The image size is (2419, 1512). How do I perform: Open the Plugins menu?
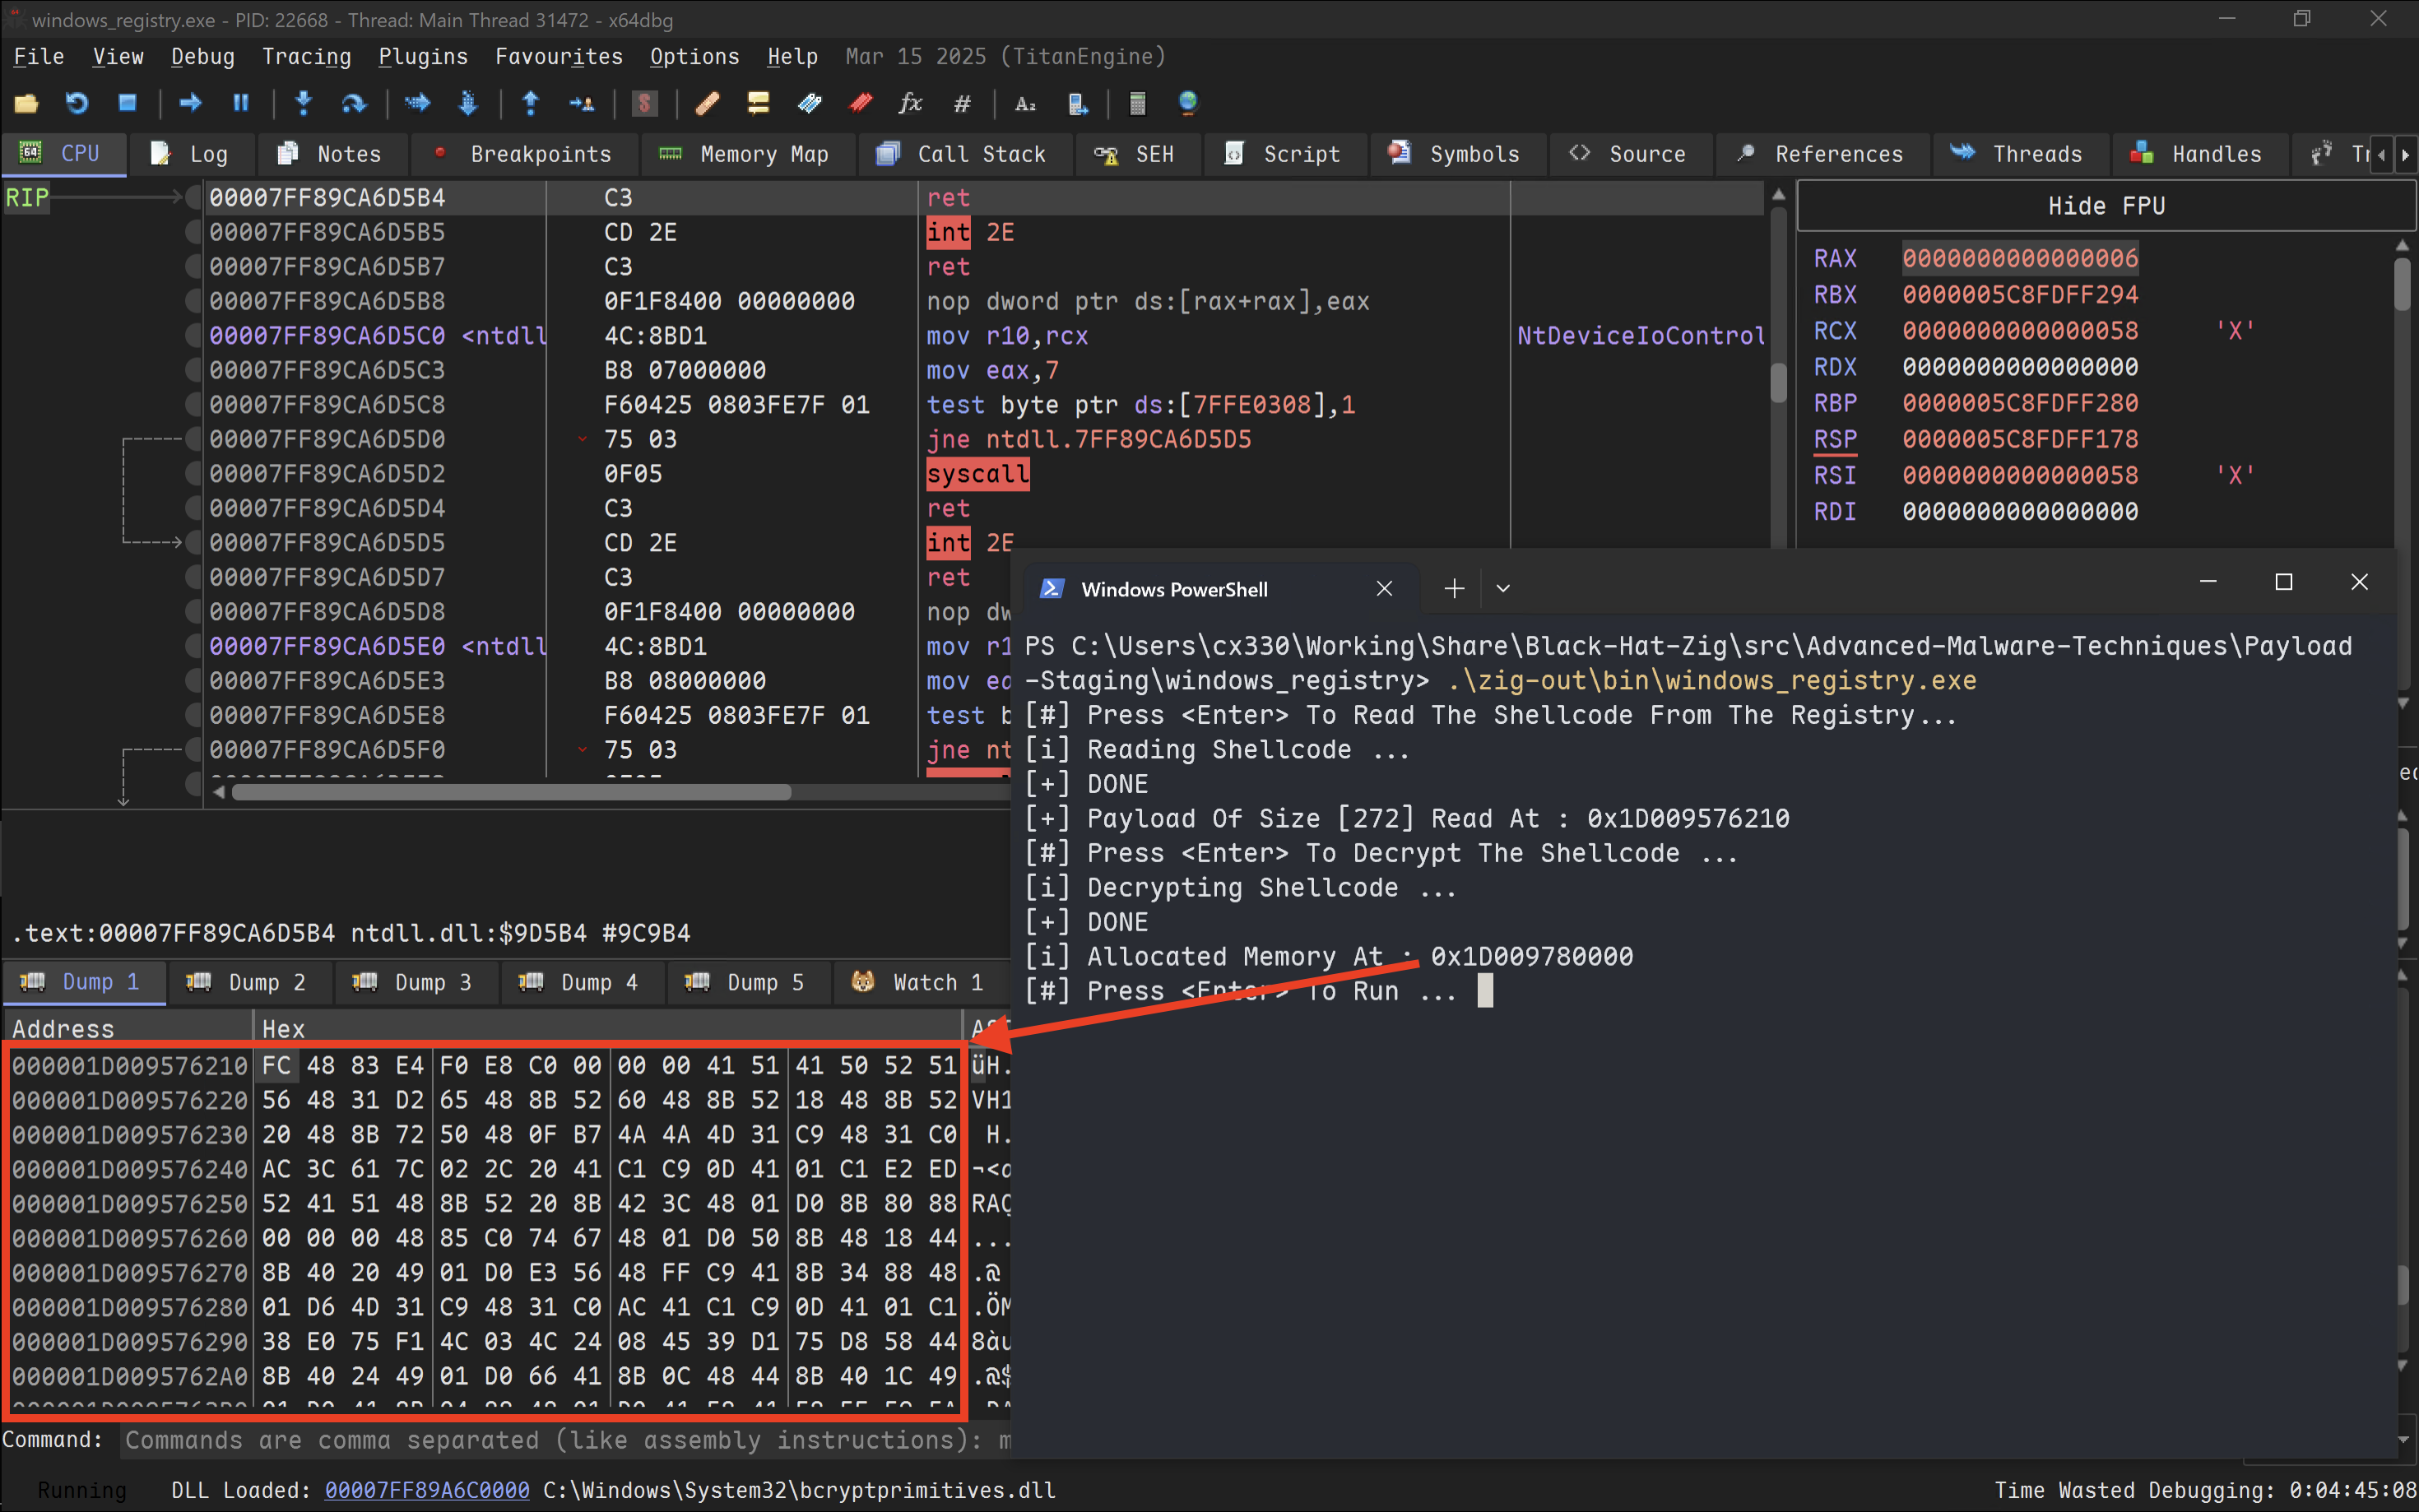point(423,56)
